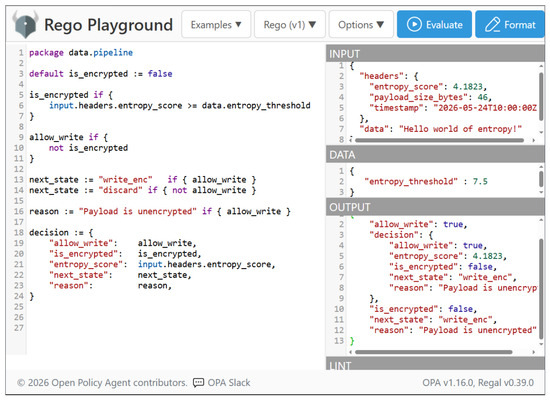Click the OPA Slack chat bubble icon
550x400 pixels.
click(x=199, y=382)
